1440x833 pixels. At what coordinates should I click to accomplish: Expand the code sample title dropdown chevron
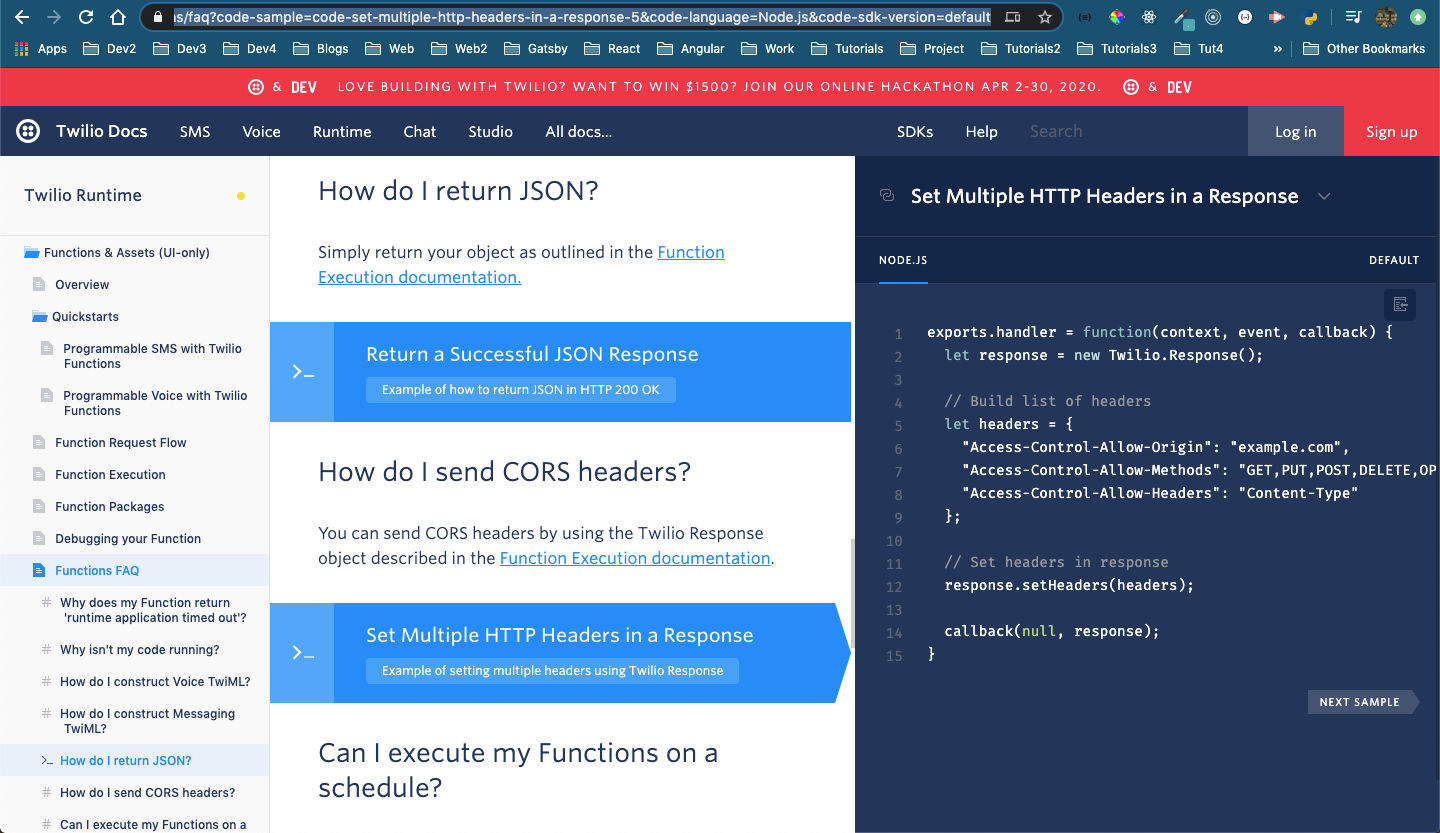(x=1324, y=196)
